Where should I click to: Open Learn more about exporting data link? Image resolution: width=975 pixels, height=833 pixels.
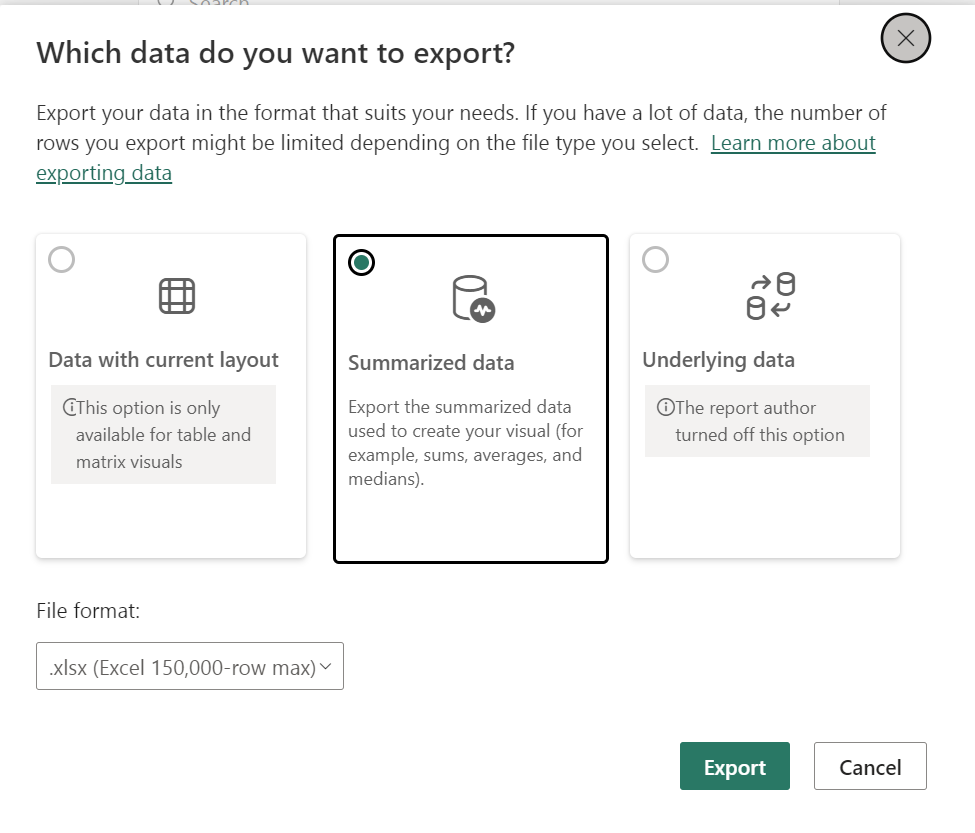pyautogui.click(x=793, y=143)
